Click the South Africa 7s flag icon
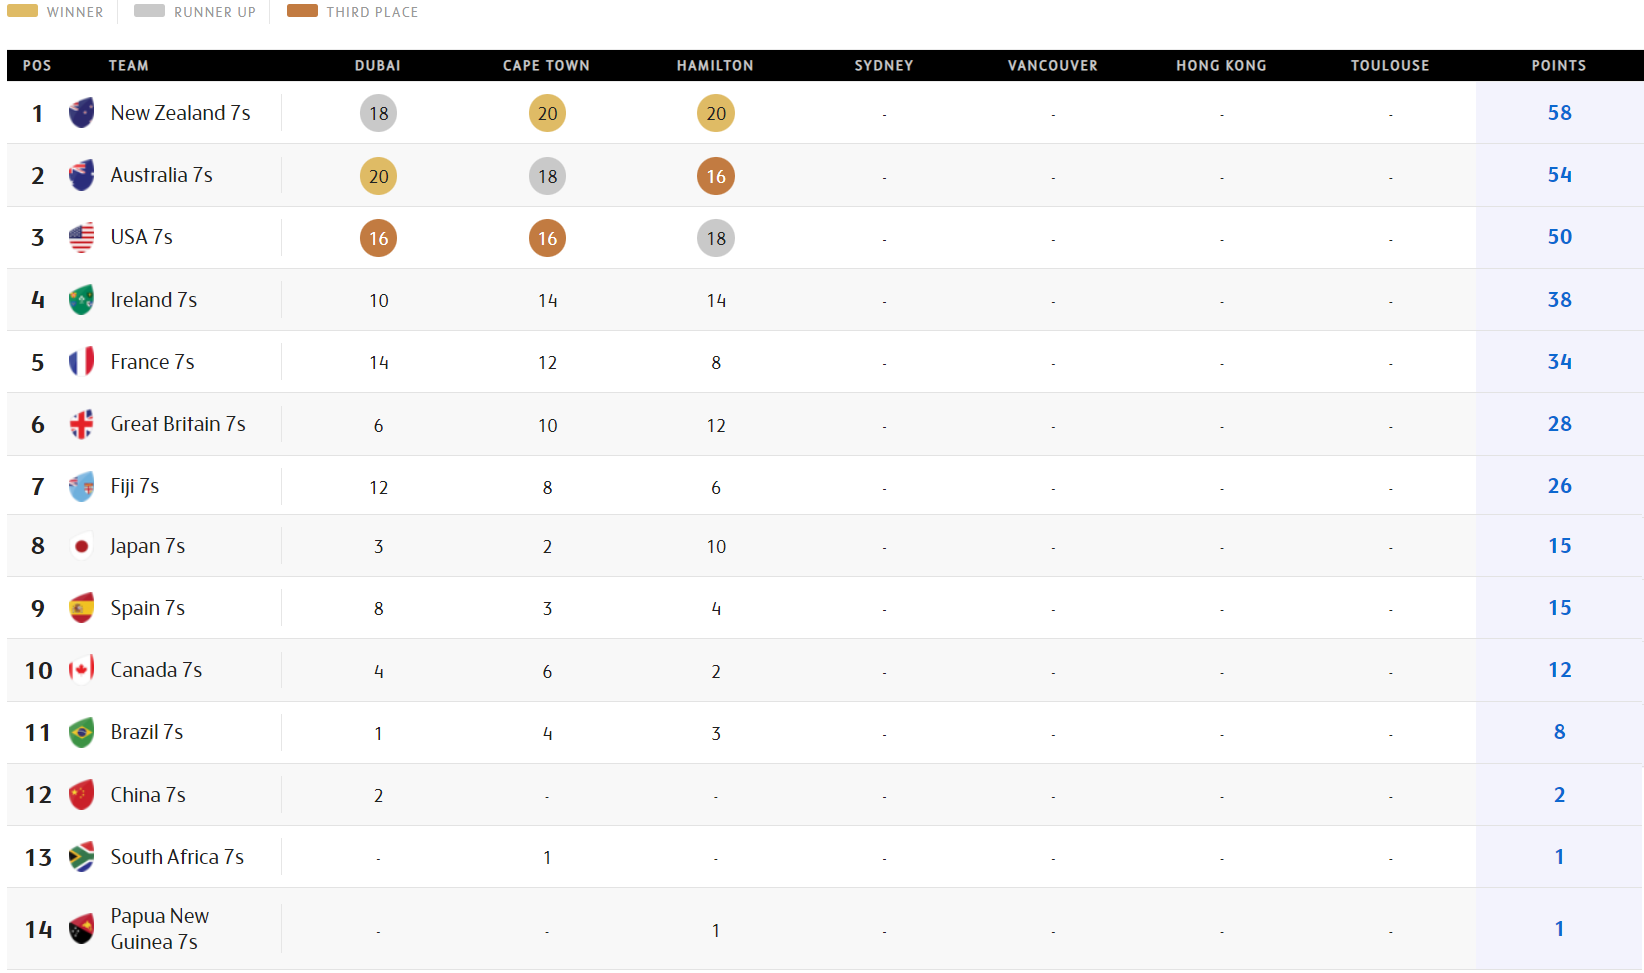1644x973 pixels. pyautogui.click(x=82, y=857)
